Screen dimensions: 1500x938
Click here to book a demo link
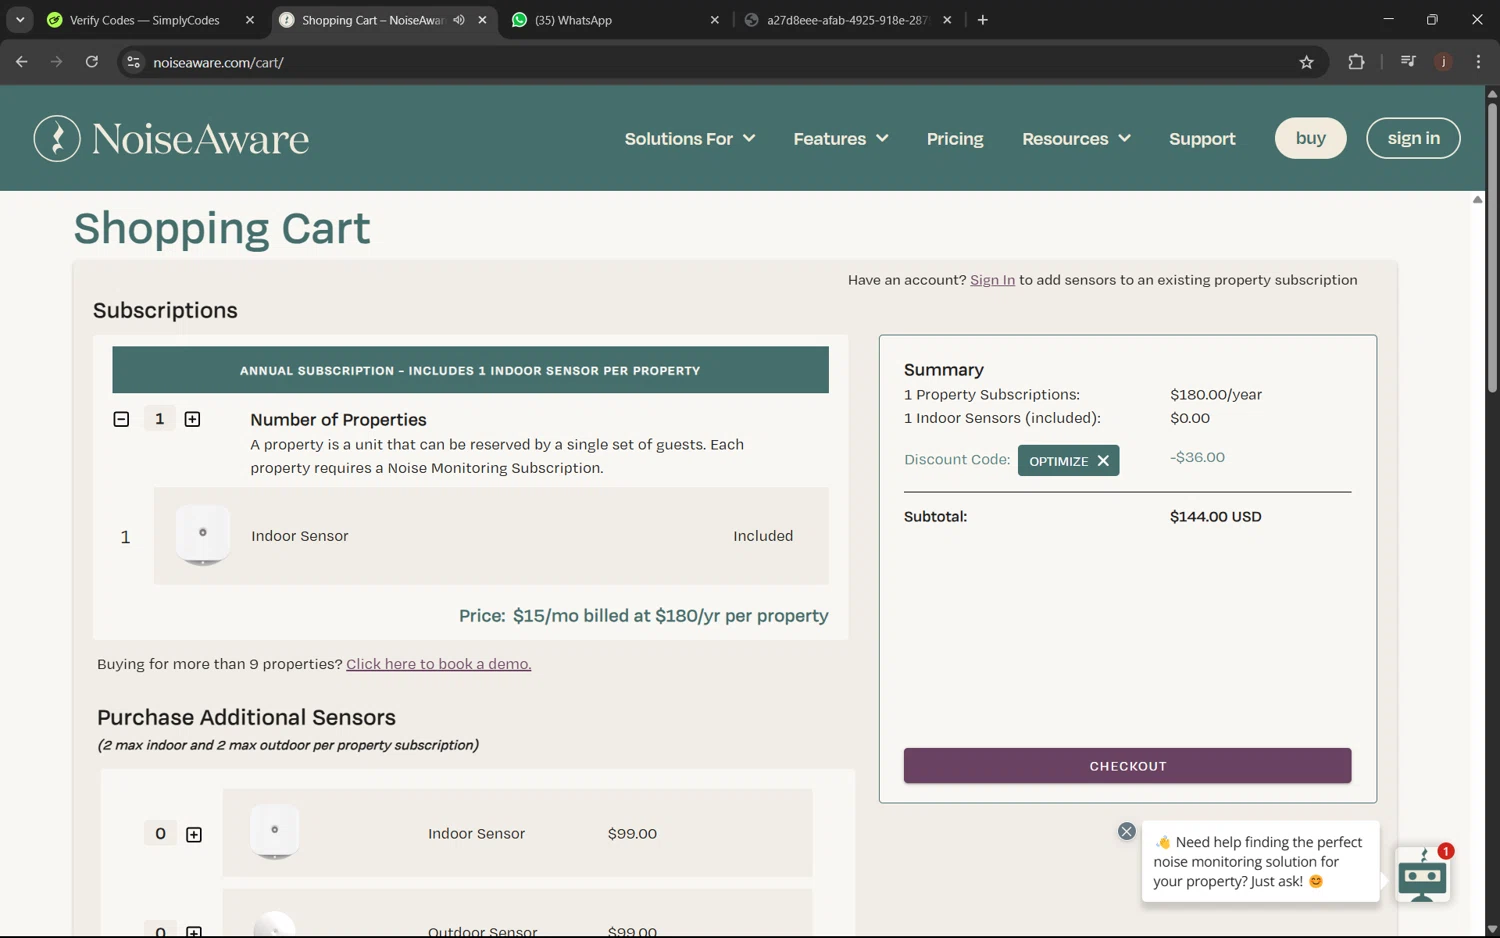pyautogui.click(x=438, y=664)
